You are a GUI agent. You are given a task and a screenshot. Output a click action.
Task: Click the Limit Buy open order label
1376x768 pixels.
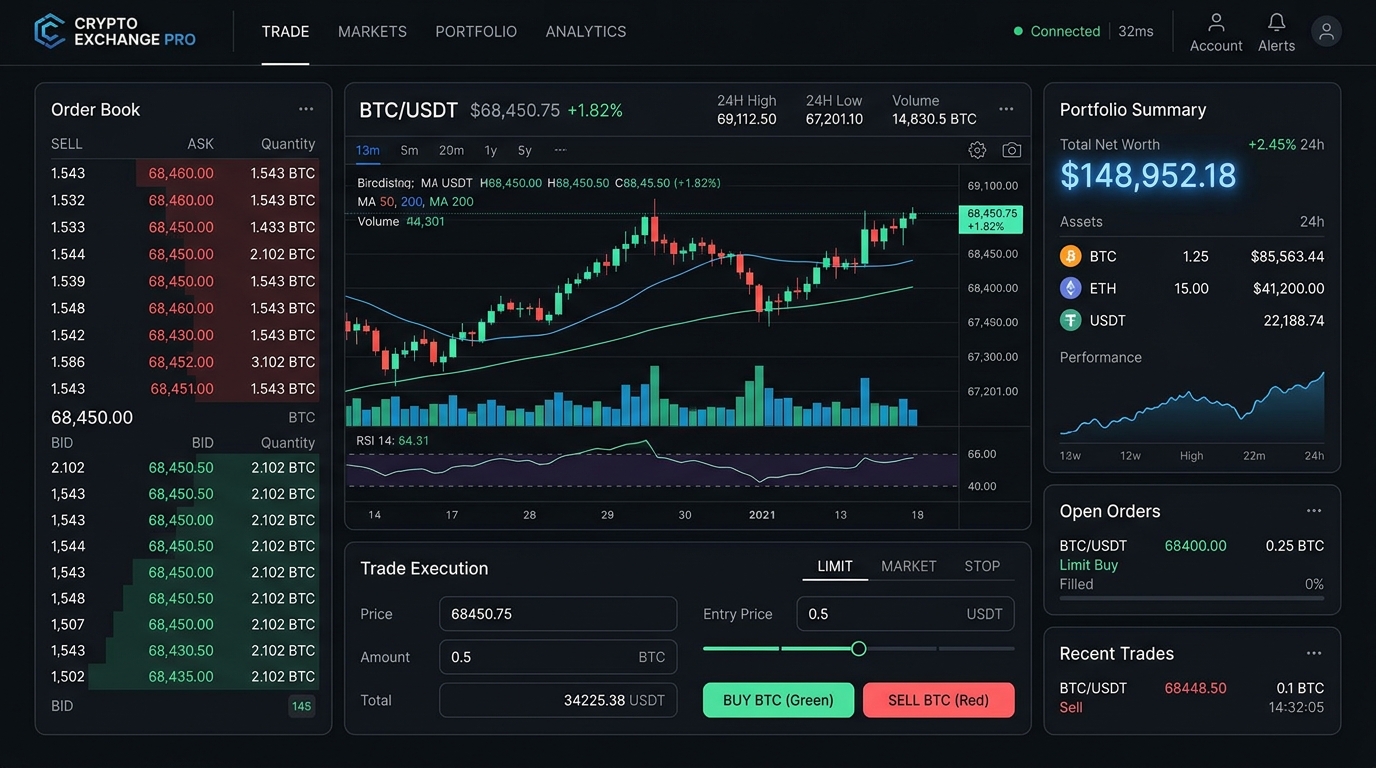tap(1089, 565)
